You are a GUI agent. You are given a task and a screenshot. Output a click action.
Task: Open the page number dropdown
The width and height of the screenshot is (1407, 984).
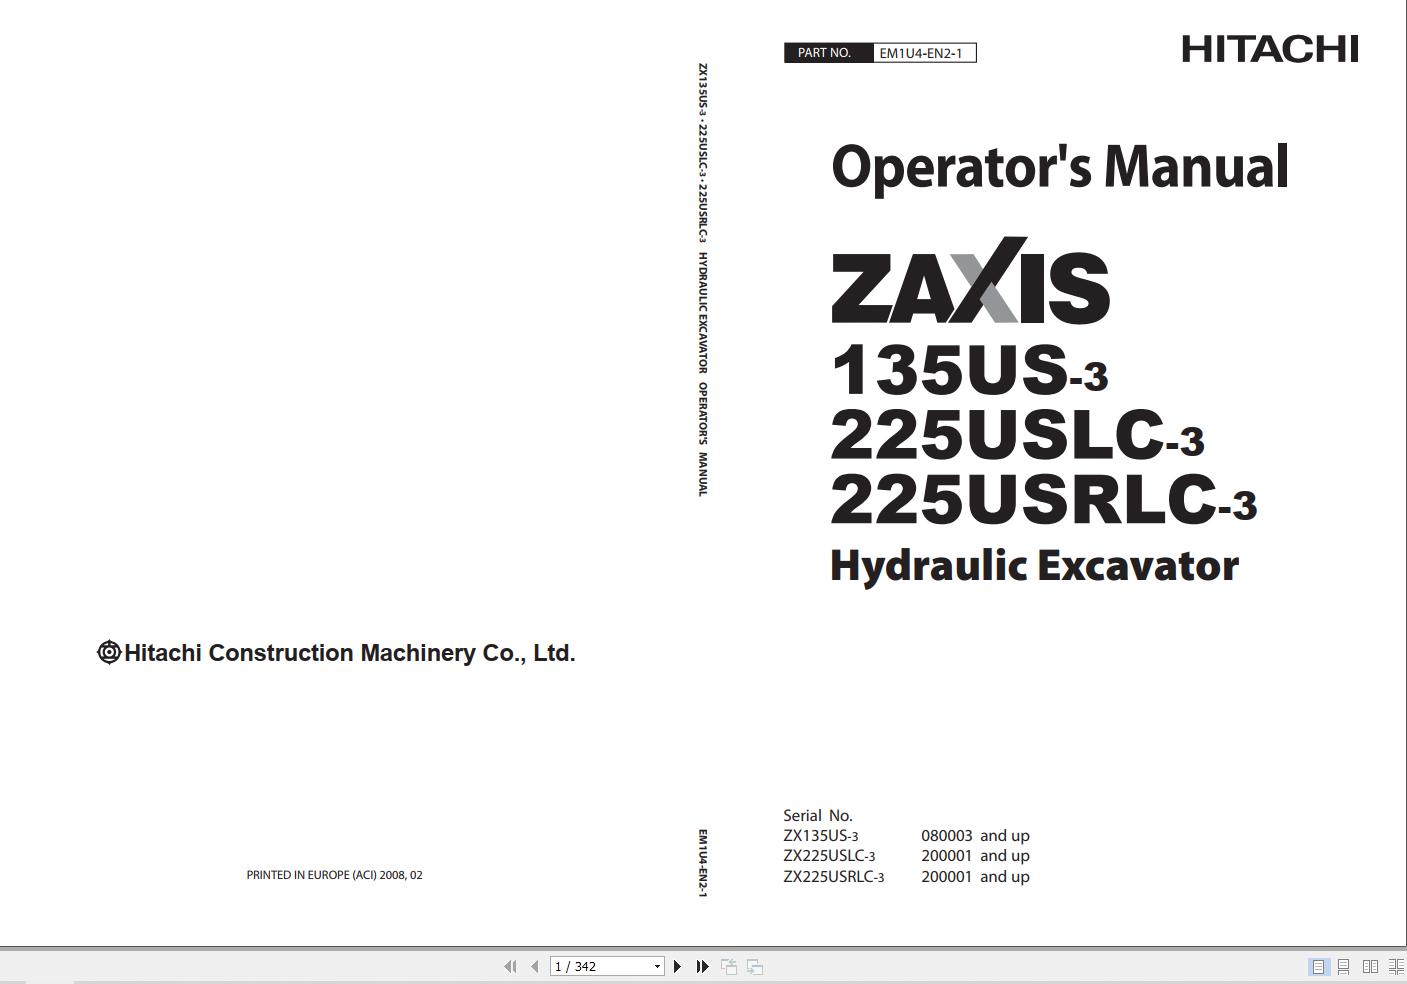tap(657, 967)
